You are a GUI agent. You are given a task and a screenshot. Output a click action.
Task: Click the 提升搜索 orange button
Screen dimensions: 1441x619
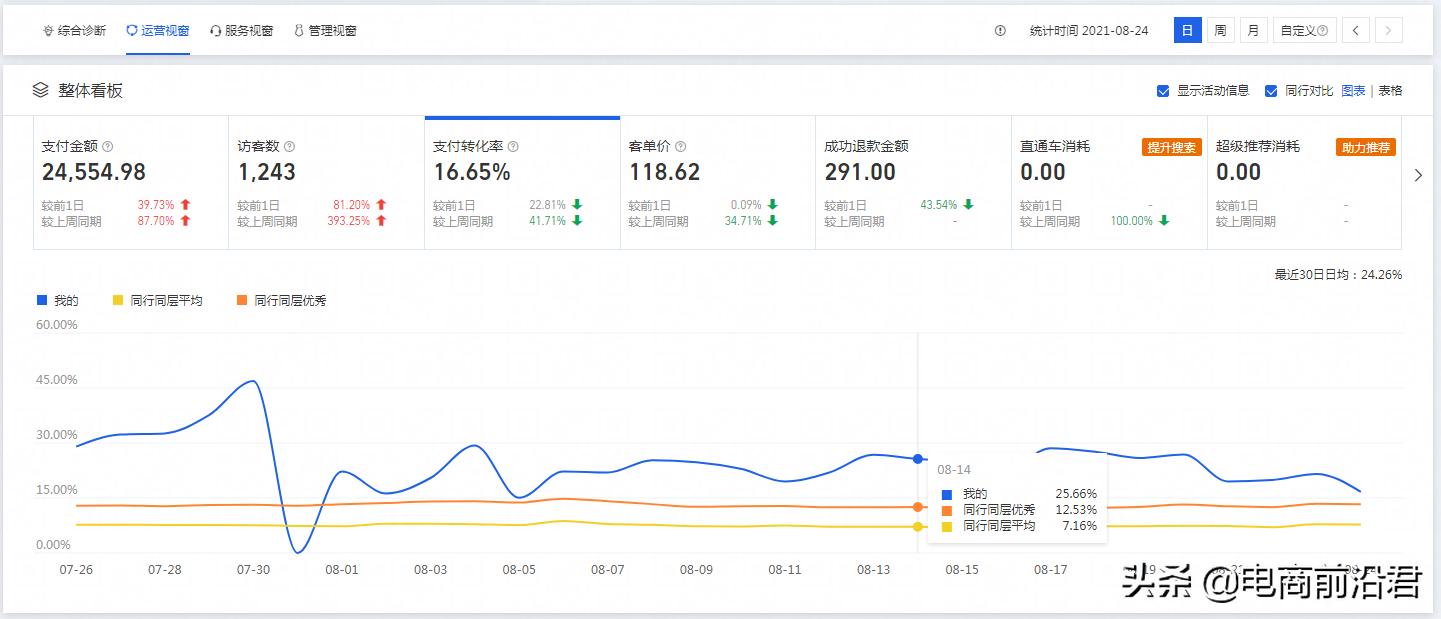(1171, 147)
